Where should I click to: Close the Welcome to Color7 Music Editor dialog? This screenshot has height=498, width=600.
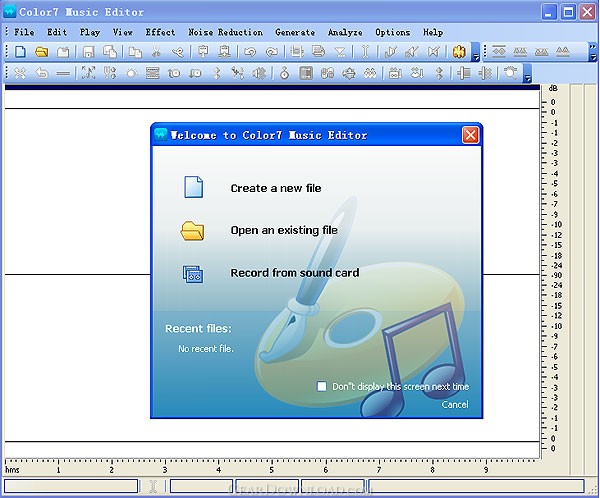point(470,135)
